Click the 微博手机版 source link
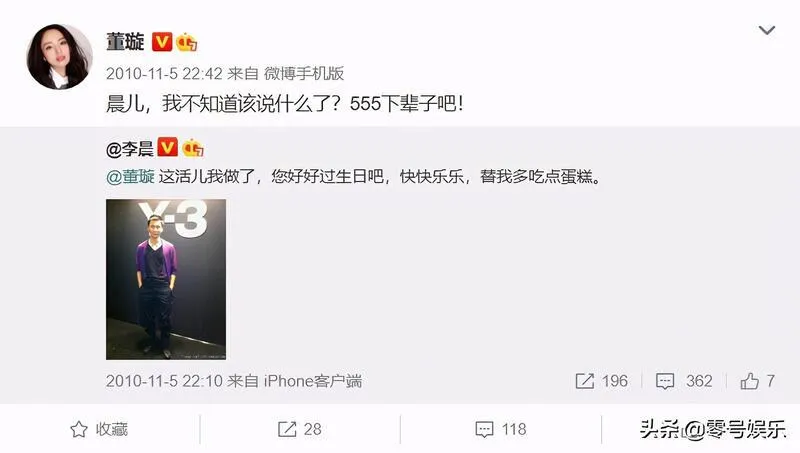Image resolution: width=800 pixels, height=453 pixels. (304, 73)
